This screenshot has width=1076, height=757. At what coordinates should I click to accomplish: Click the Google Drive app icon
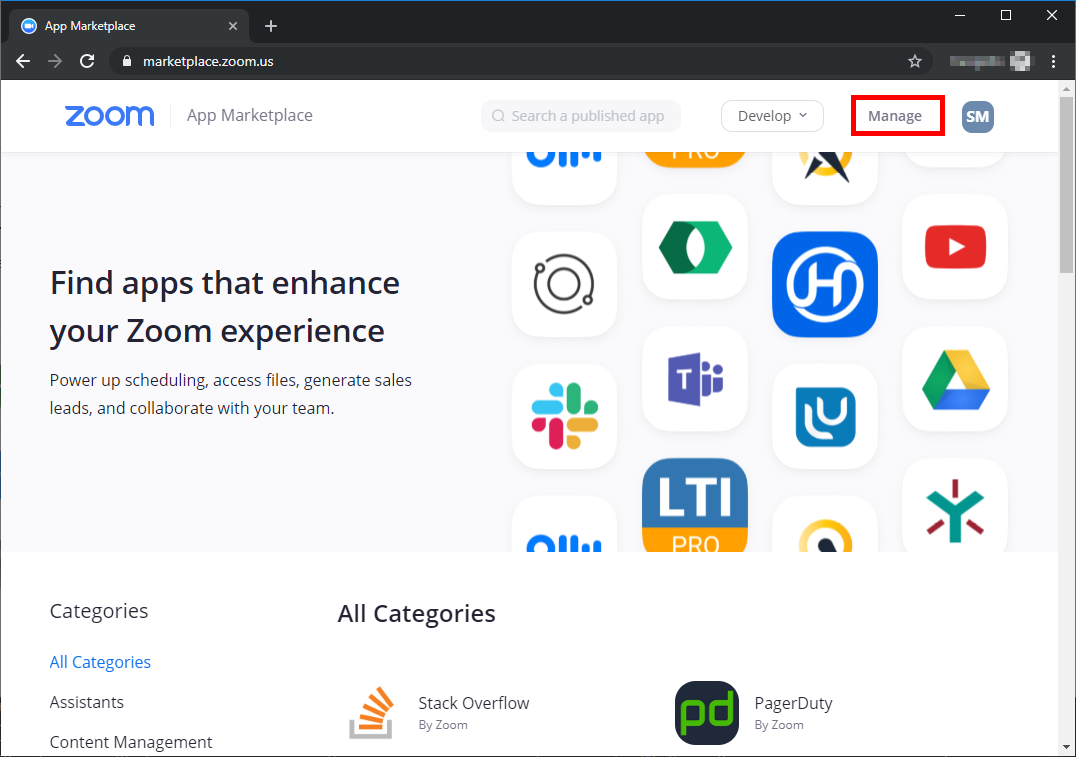click(955, 379)
